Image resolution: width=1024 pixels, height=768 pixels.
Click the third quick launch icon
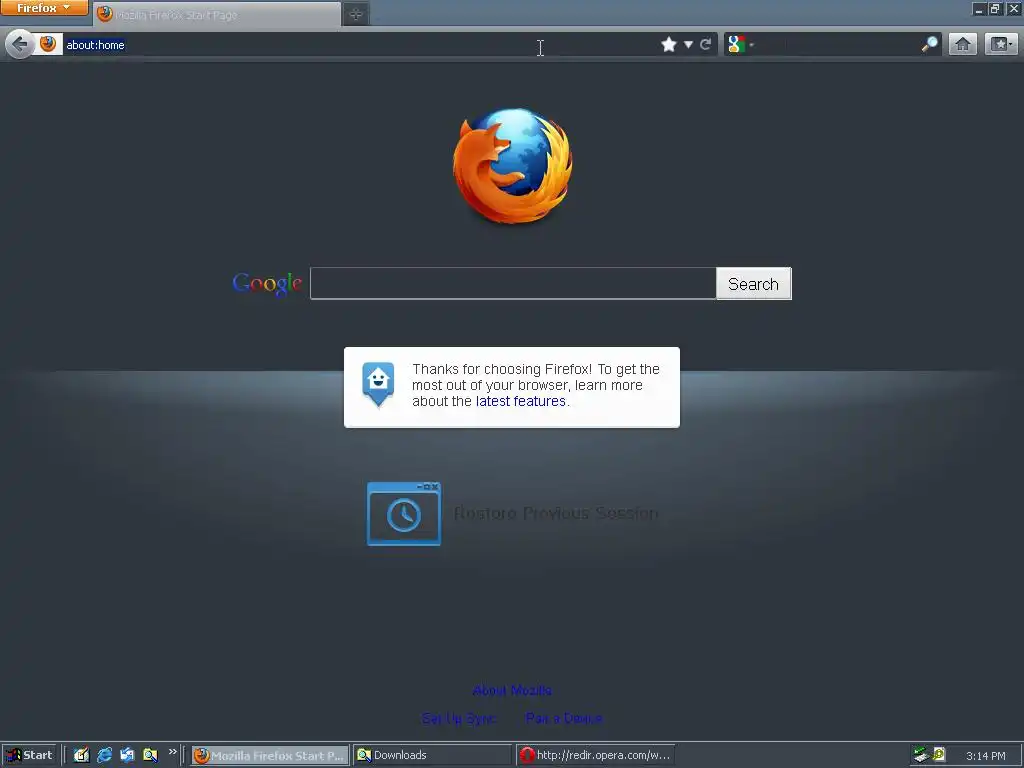[127, 755]
